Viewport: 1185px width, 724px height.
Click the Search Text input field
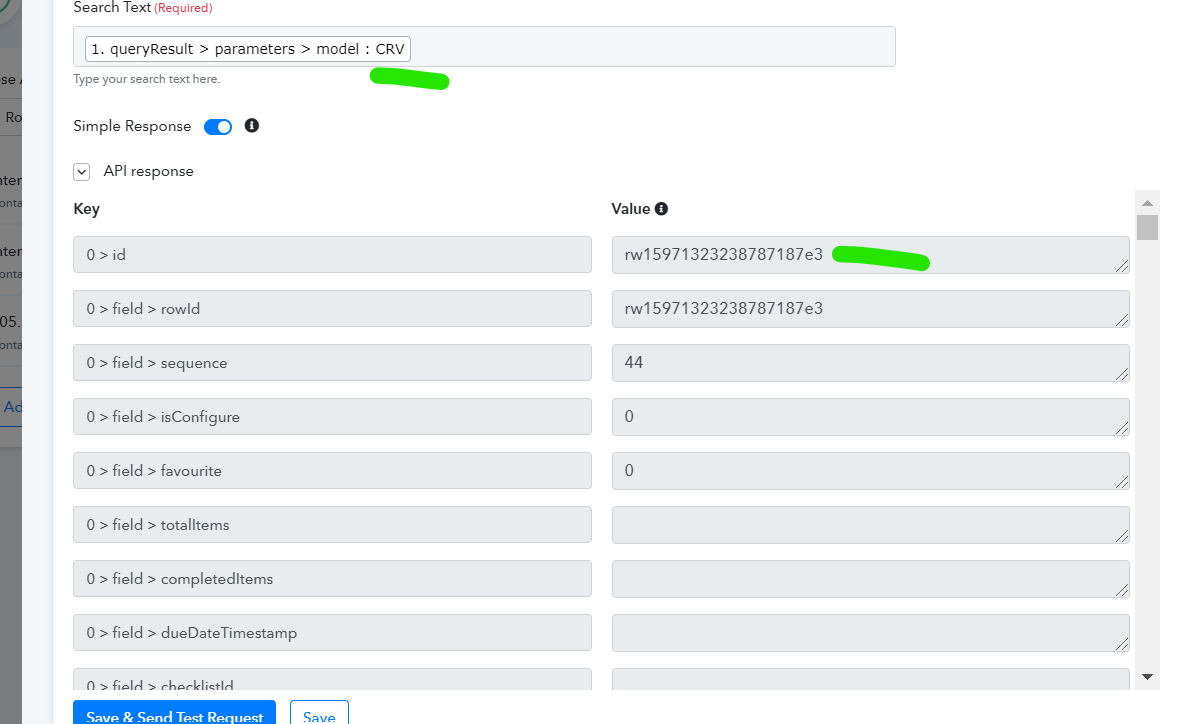650,48
